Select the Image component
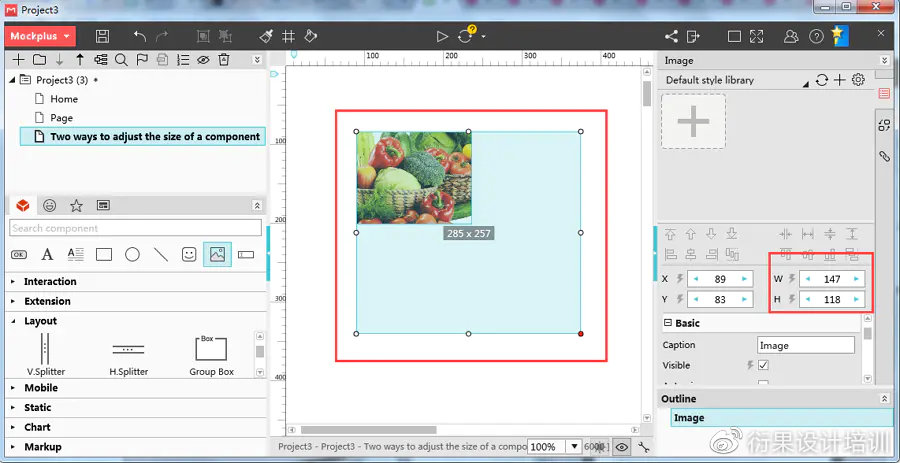 [218, 254]
